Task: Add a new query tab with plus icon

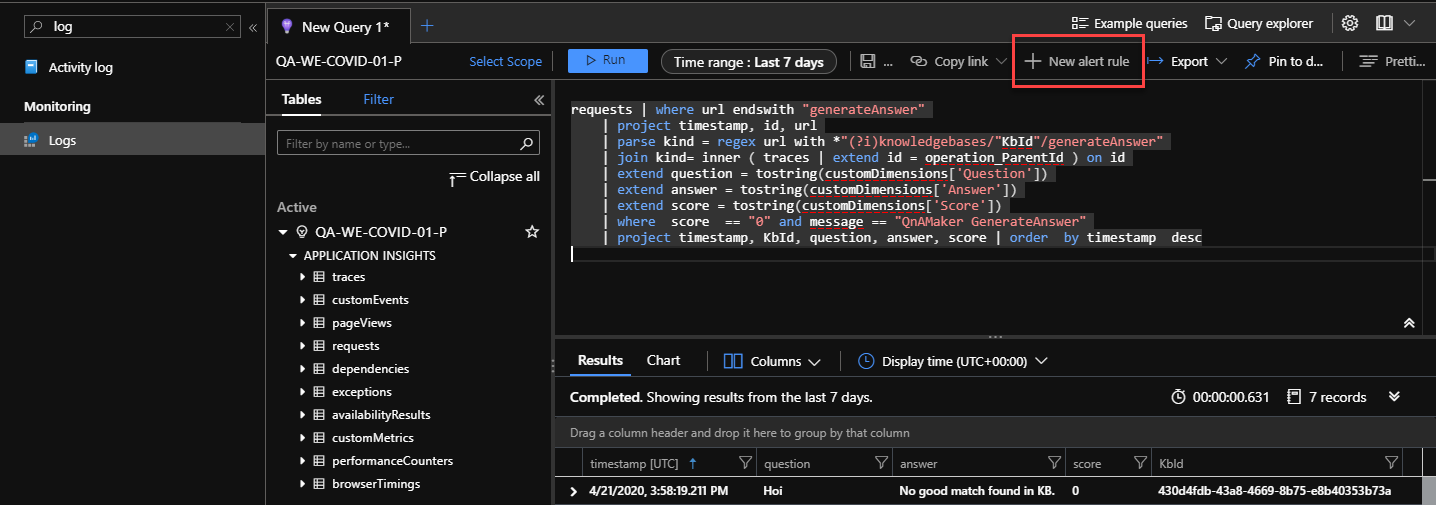Action: tap(427, 26)
